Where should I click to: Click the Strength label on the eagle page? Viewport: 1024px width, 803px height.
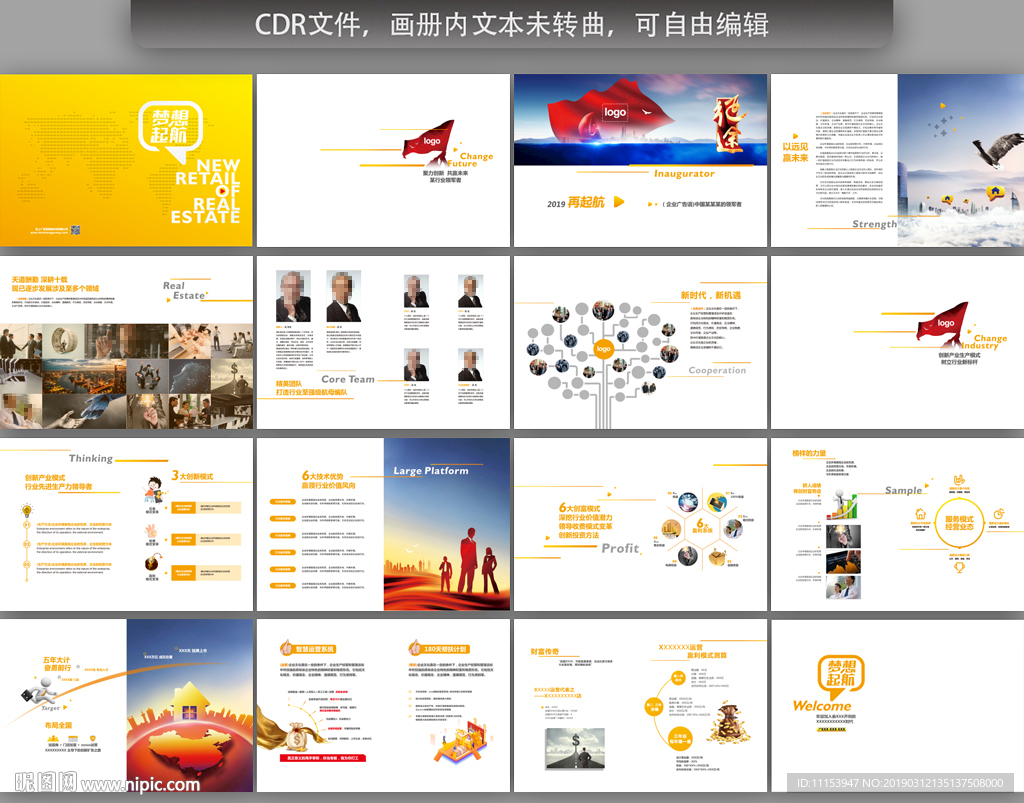[874, 224]
